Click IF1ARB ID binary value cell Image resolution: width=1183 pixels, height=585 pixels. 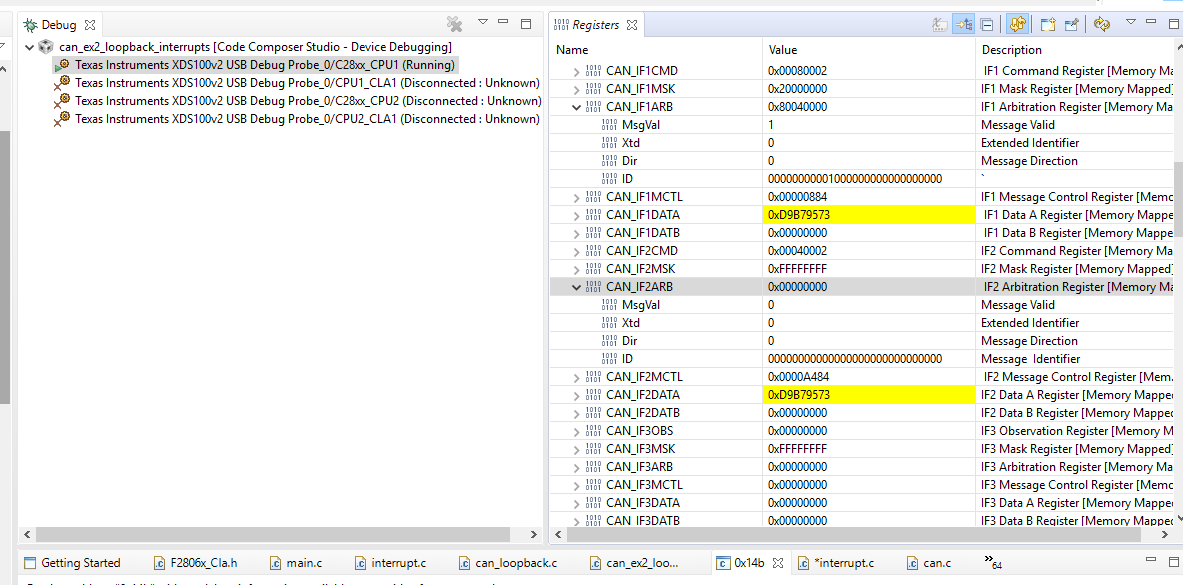pos(855,179)
